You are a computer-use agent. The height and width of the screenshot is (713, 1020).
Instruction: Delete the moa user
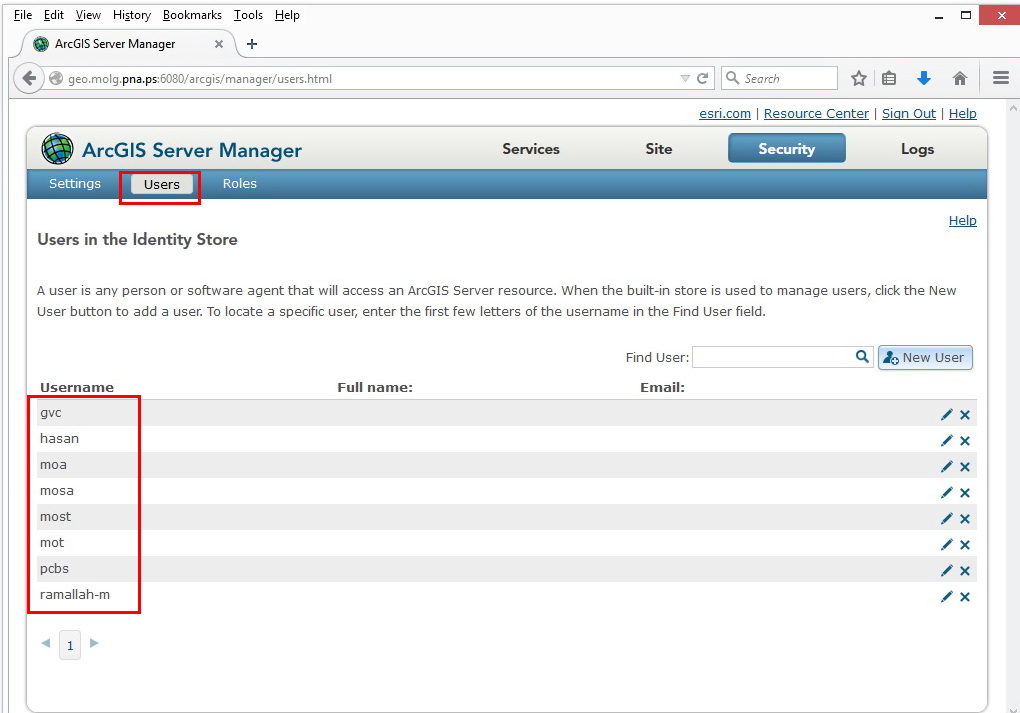[965, 466]
